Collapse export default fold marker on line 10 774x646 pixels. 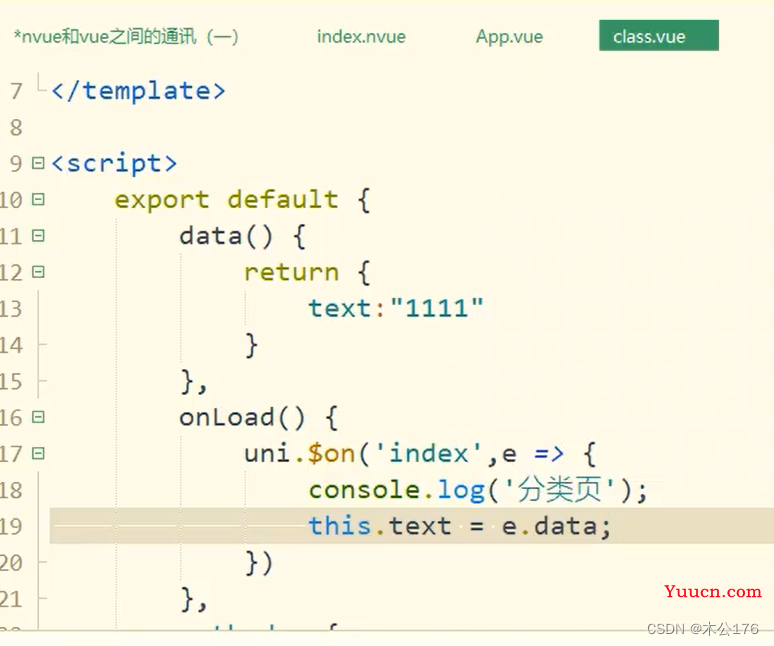coord(38,199)
